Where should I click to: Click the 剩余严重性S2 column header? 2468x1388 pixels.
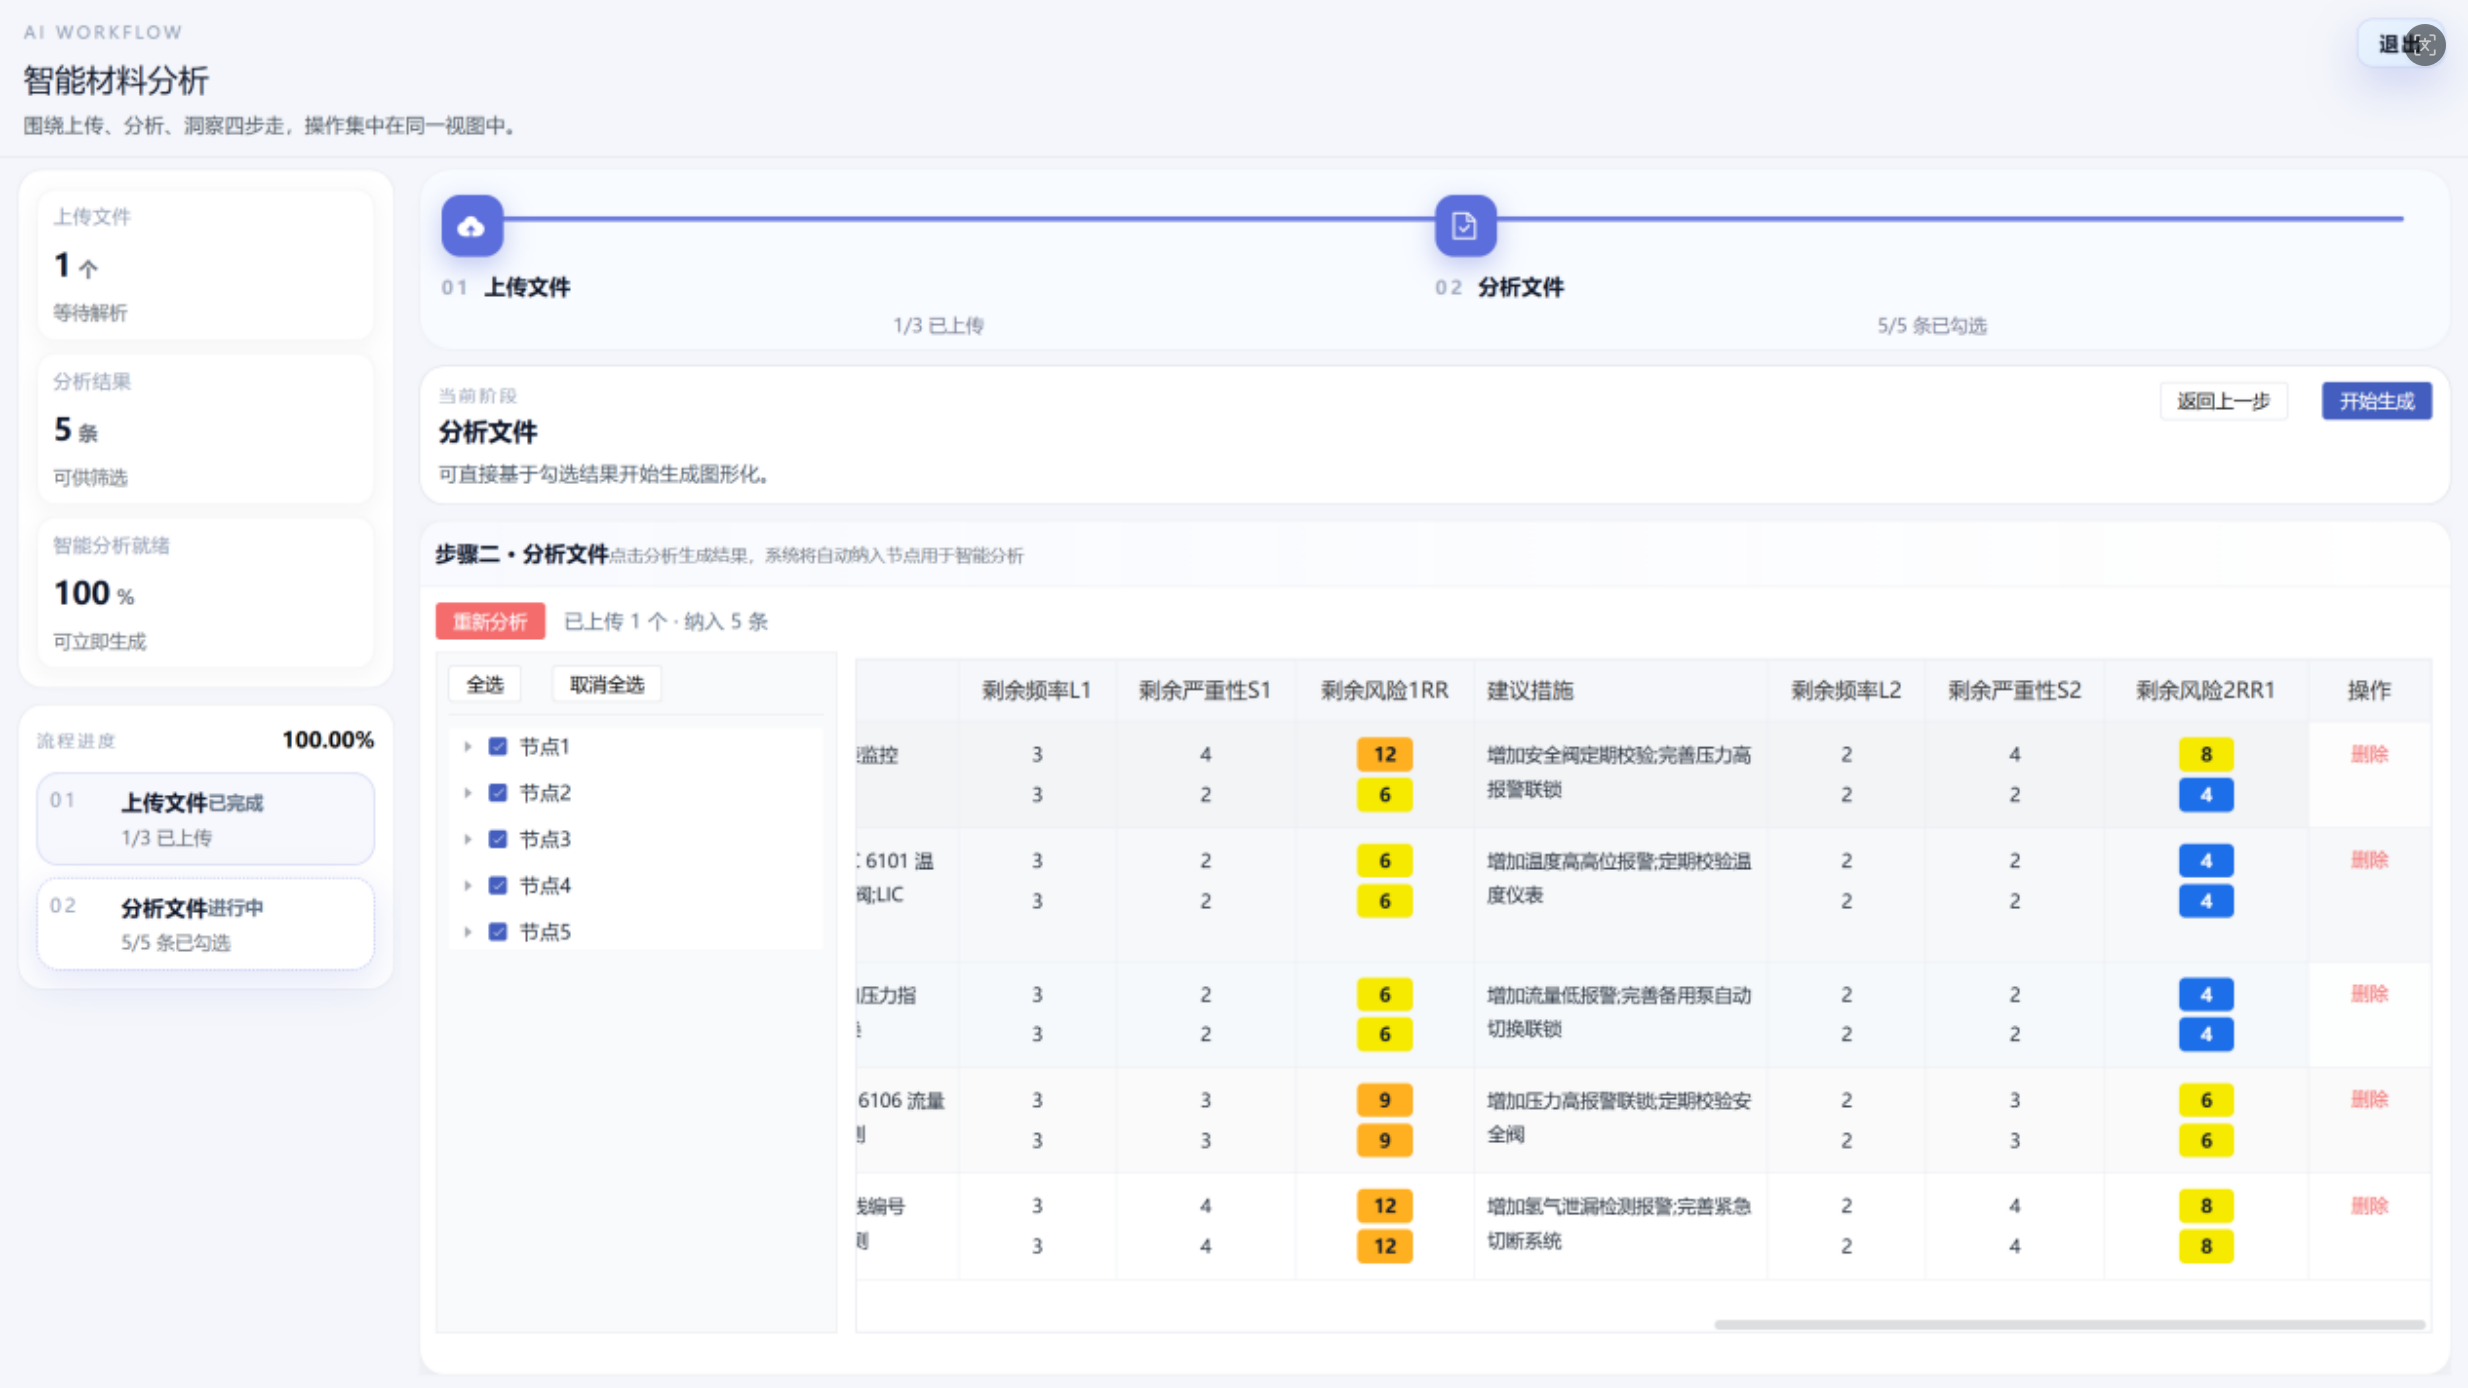pos(2014,690)
